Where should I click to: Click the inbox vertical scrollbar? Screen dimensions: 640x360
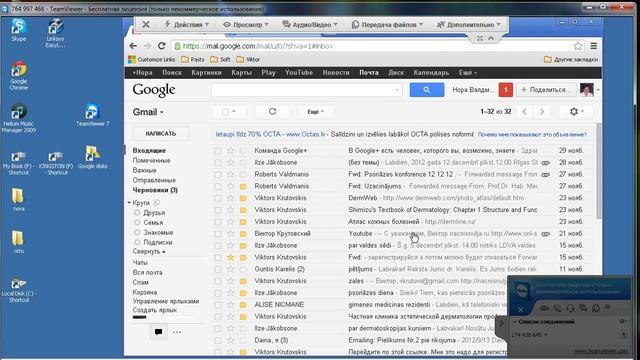click(599, 171)
